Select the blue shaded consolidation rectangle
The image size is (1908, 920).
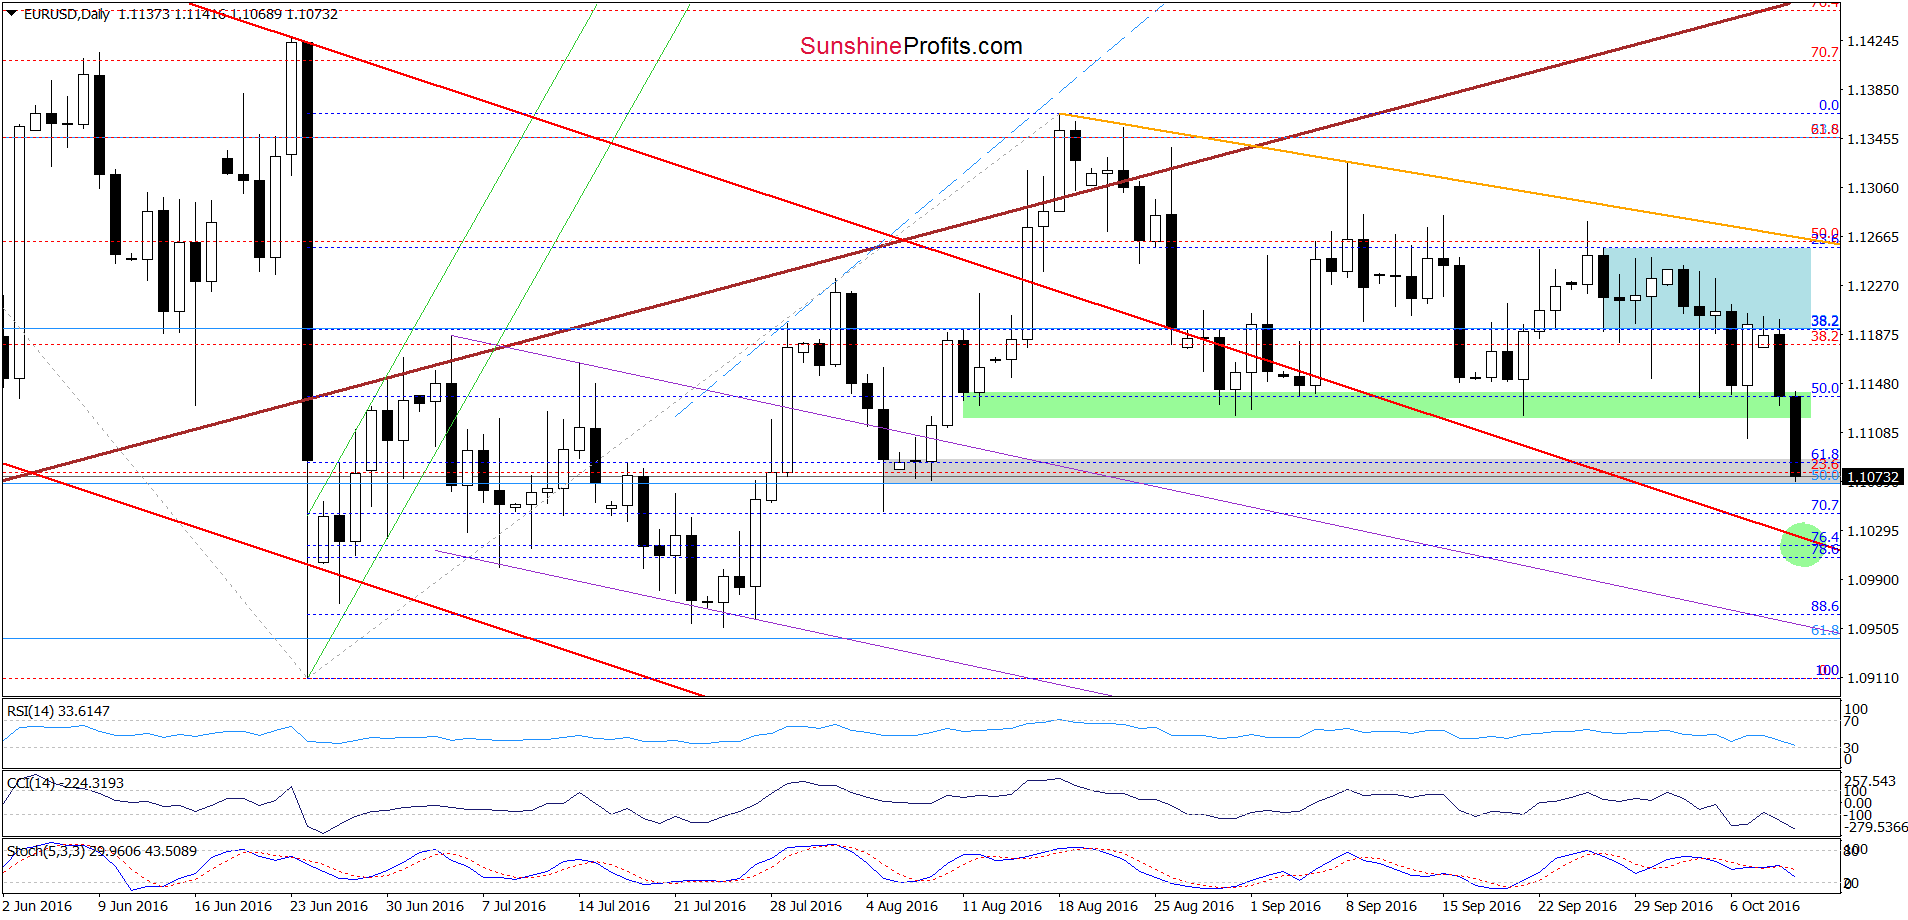[x=1707, y=288]
